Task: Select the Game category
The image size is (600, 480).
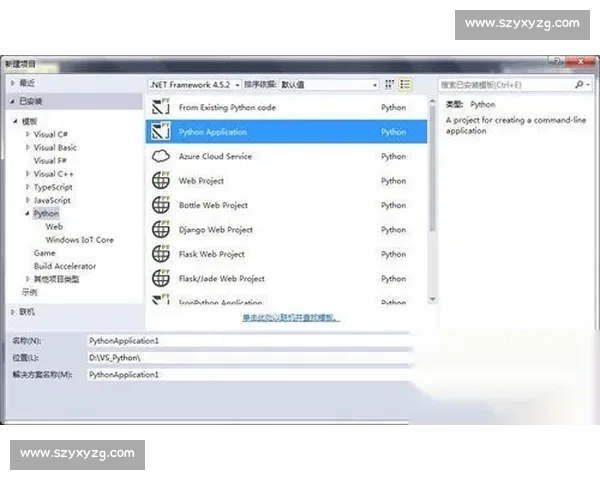Action: click(x=44, y=253)
